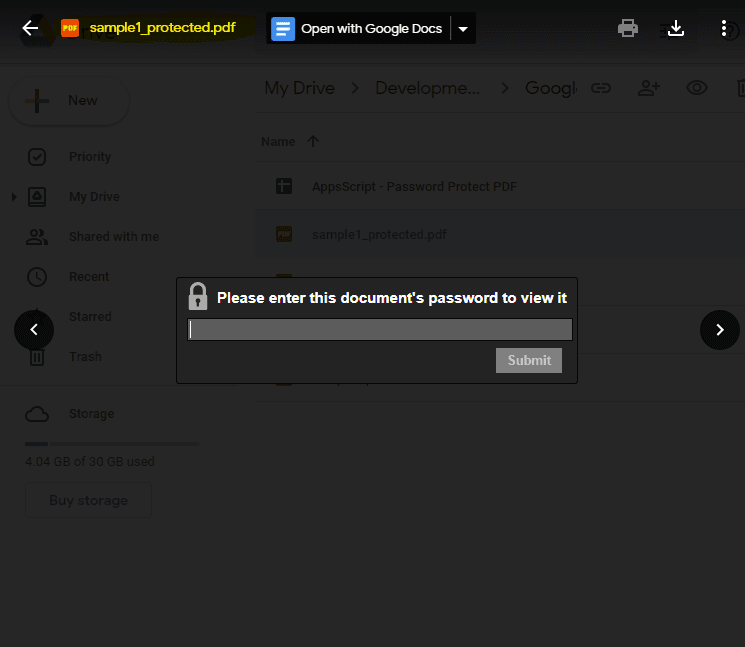This screenshot has width=745, height=647.
Task: Go to the previous file arrow
Action: [x=34, y=330]
